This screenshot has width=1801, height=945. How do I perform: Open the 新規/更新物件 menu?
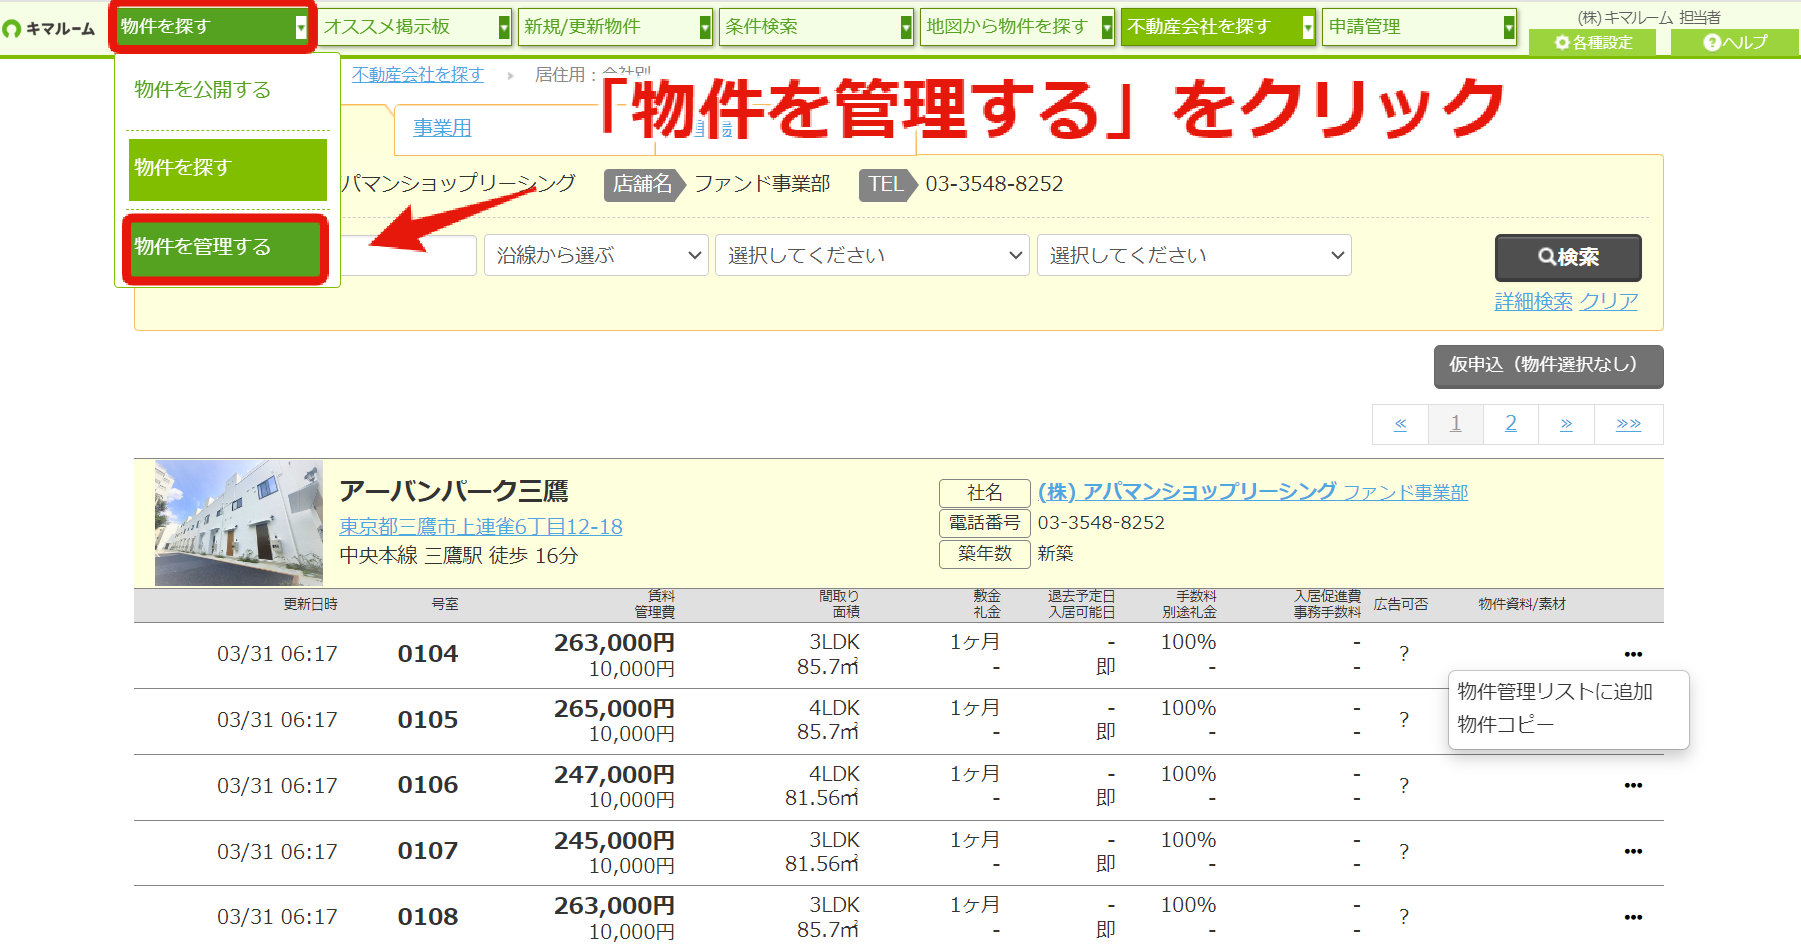[x=616, y=27]
